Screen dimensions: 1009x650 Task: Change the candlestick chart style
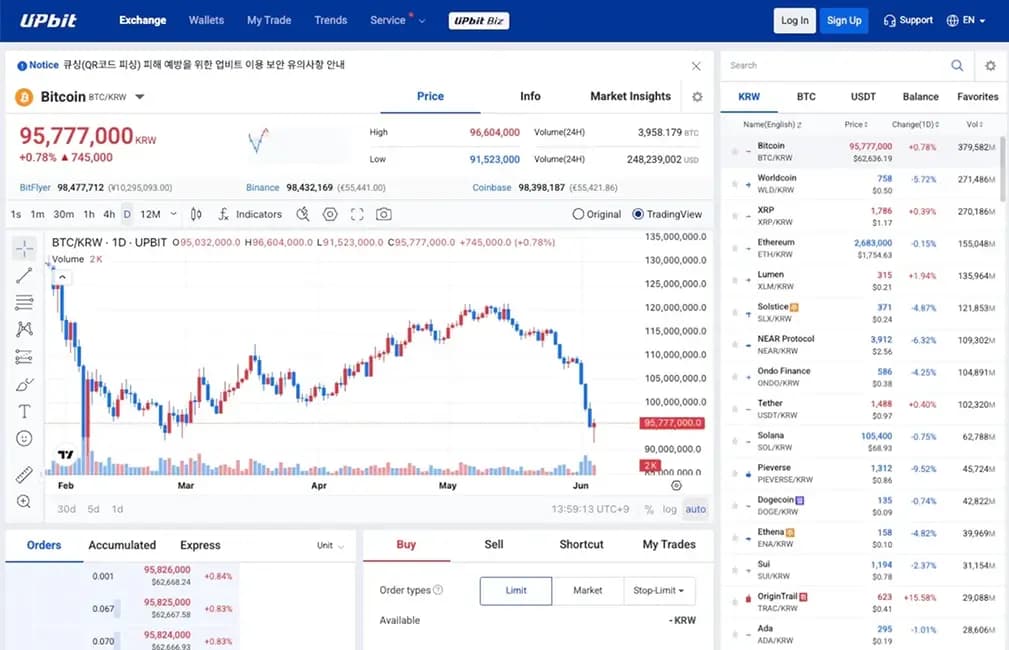click(x=196, y=214)
